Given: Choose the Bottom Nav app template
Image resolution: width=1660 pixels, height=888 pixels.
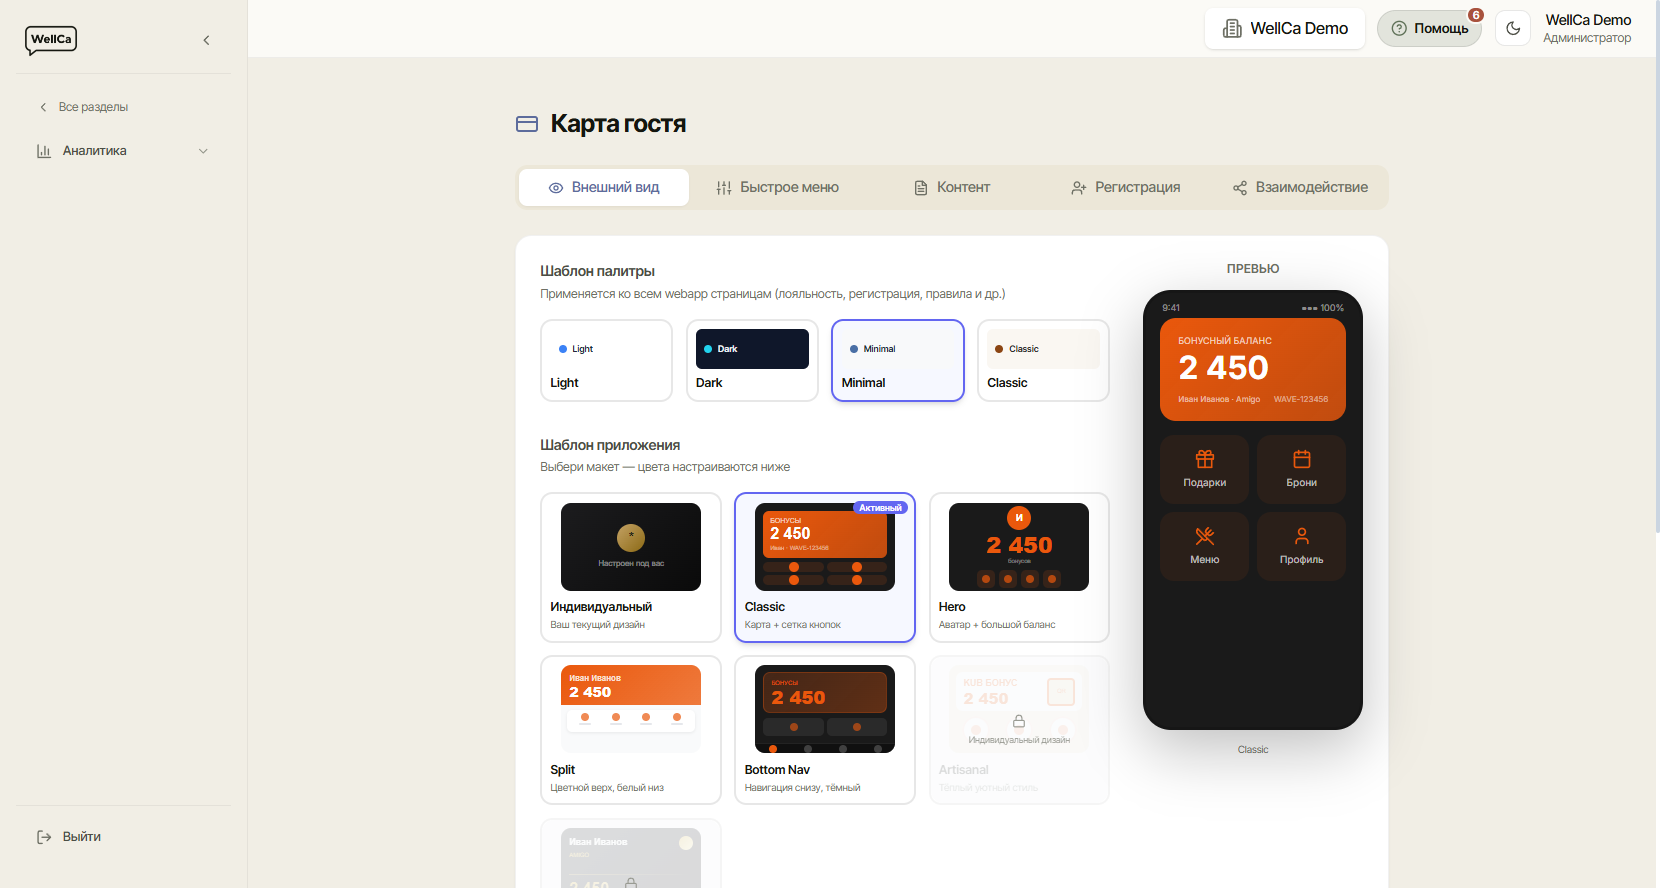Looking at the screenshot, I should tap(825, 730).
